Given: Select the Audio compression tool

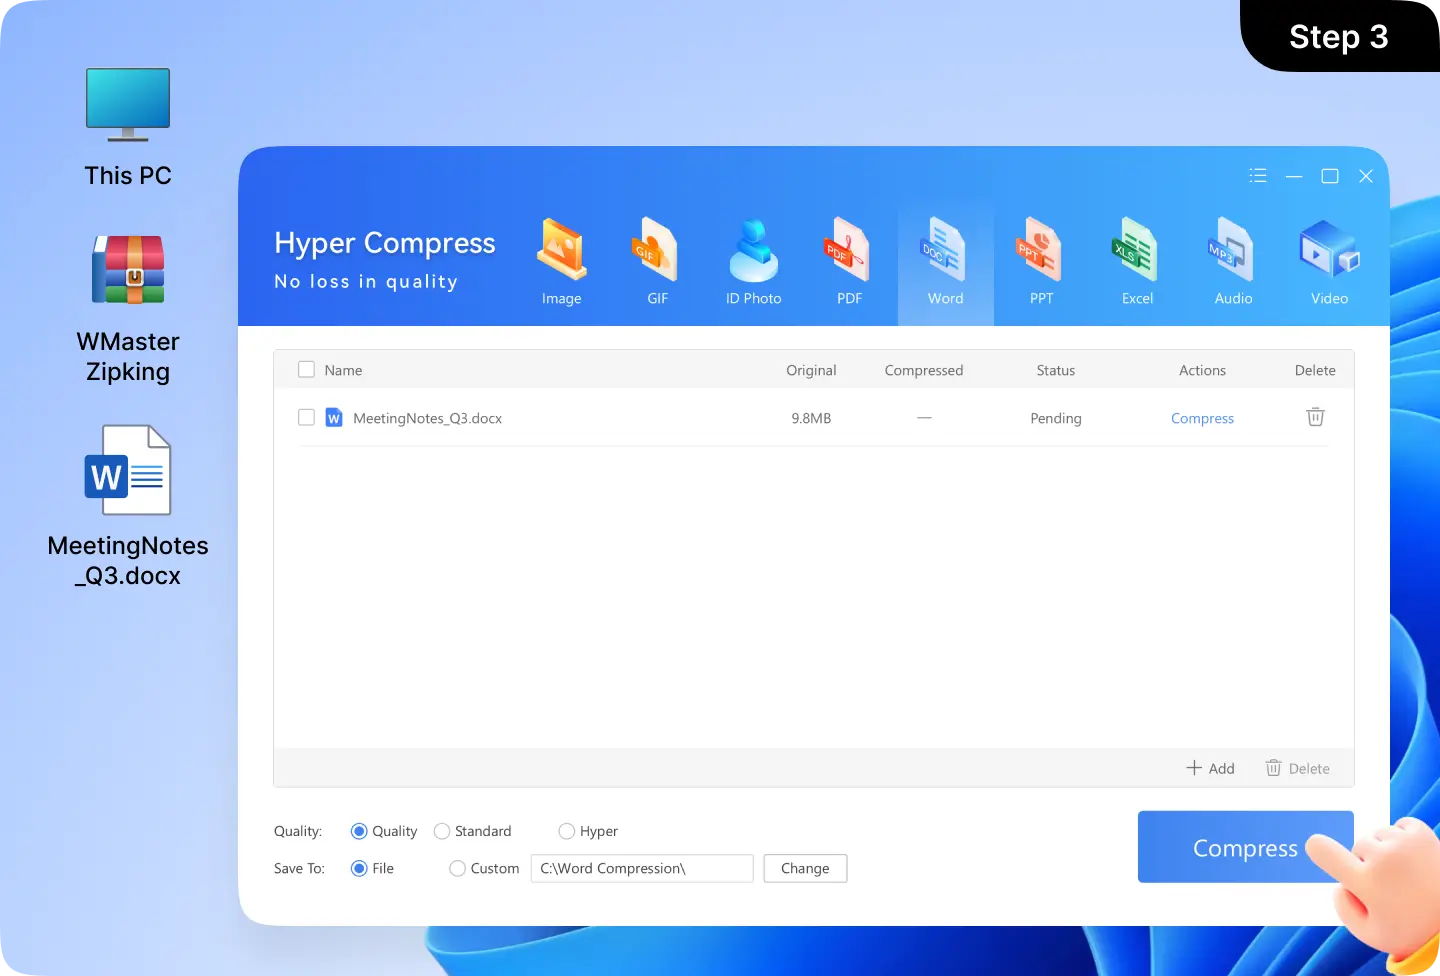Looking at the screenshot, I should point(1233,262).
